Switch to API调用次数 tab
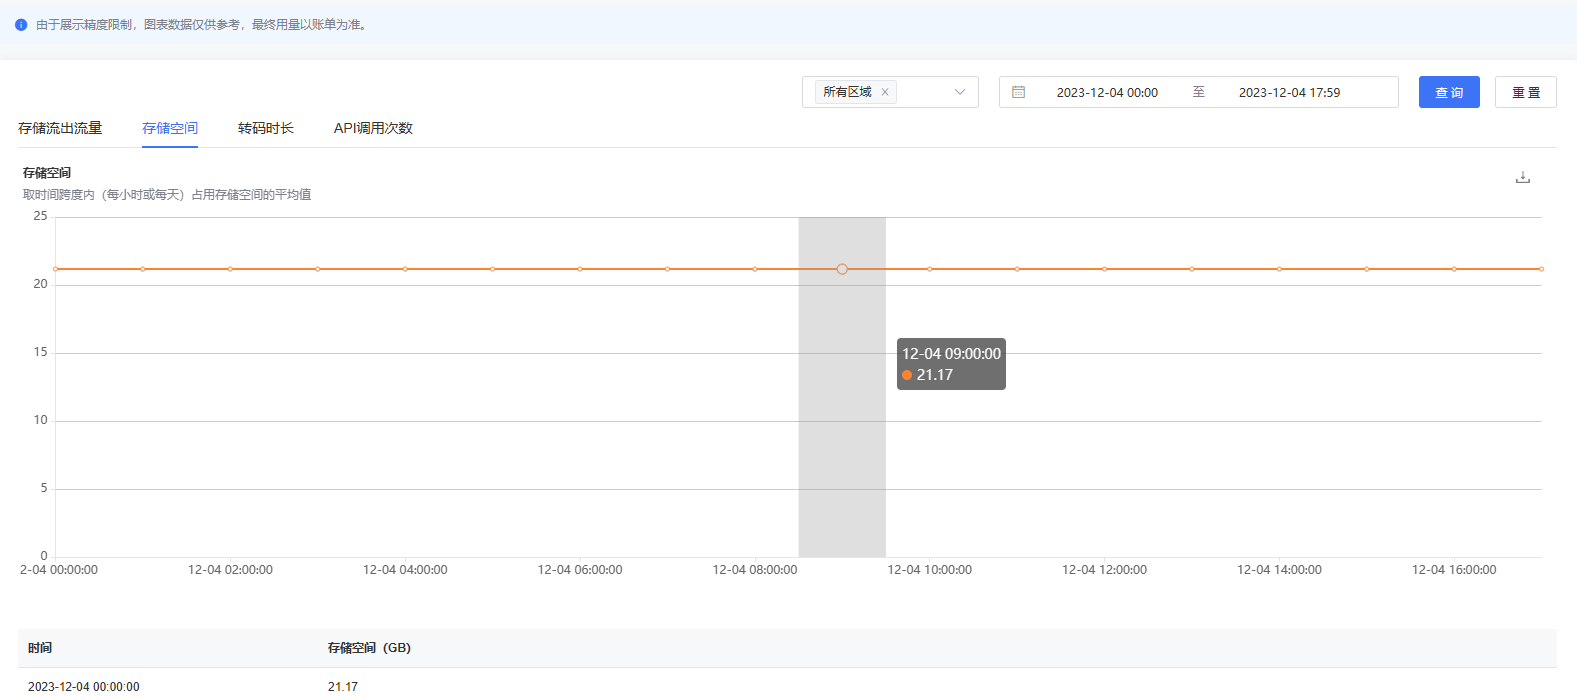 373,128
